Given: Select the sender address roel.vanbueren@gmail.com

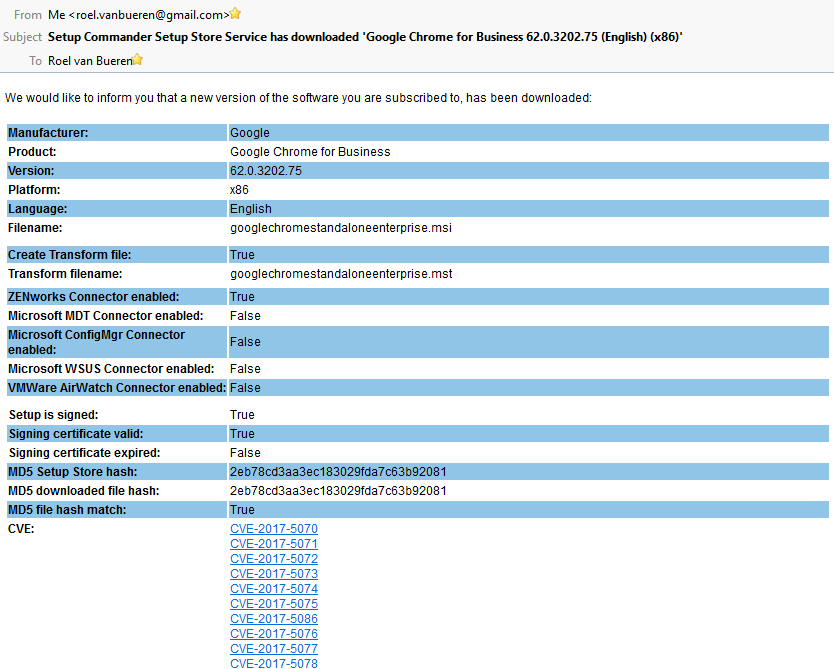Looking at the screenshot, I should point(149,15).
